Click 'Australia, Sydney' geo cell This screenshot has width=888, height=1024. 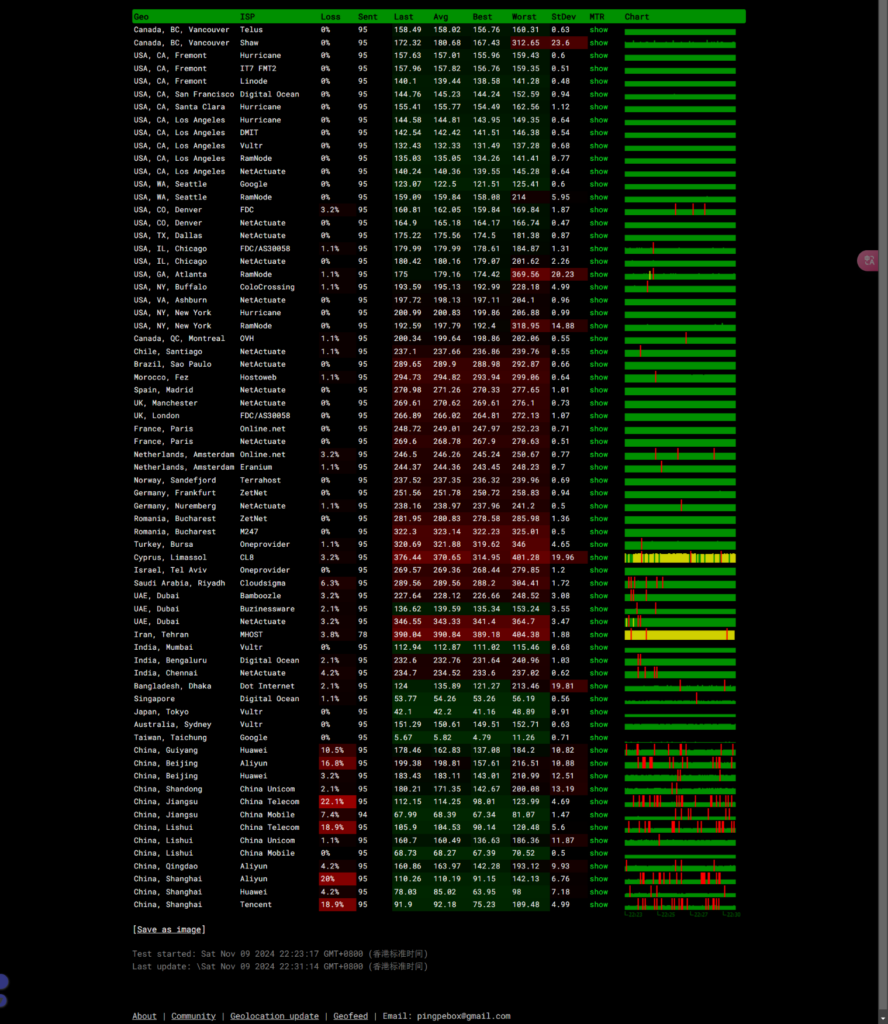pyautogui.click(x=172, y=725)
